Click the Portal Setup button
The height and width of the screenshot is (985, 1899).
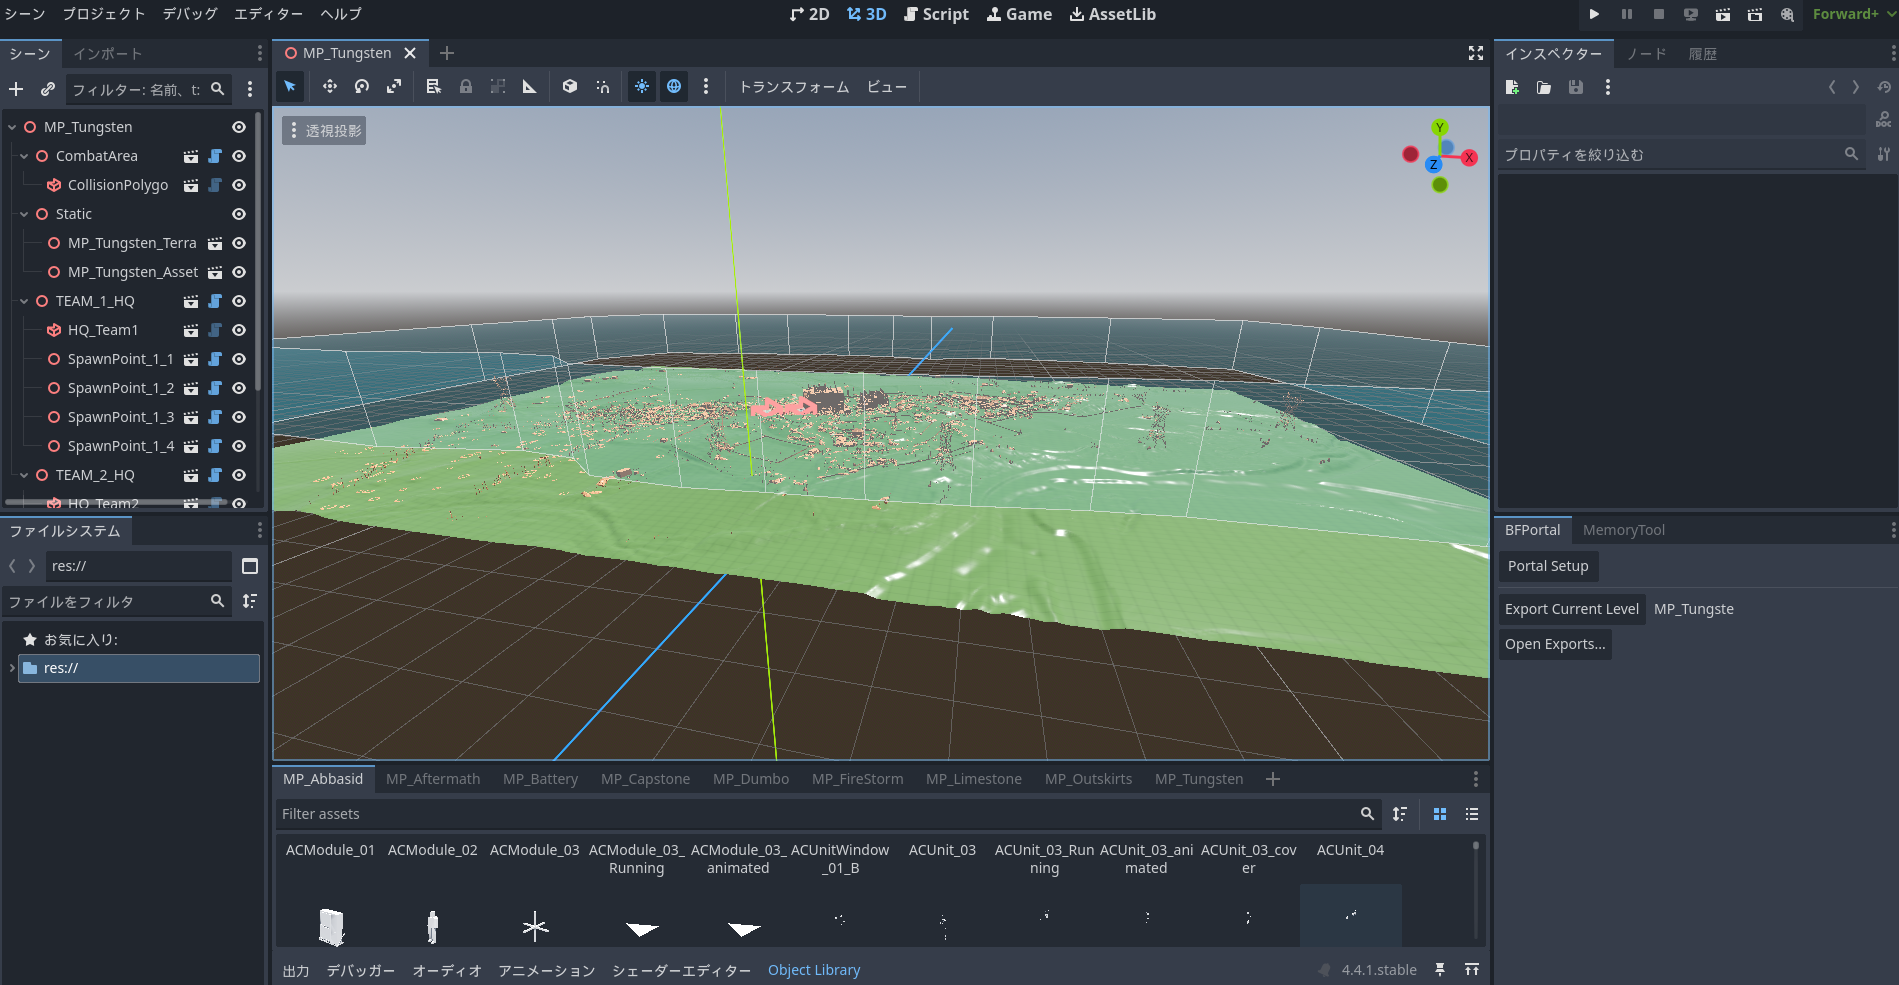(1547, 566)
